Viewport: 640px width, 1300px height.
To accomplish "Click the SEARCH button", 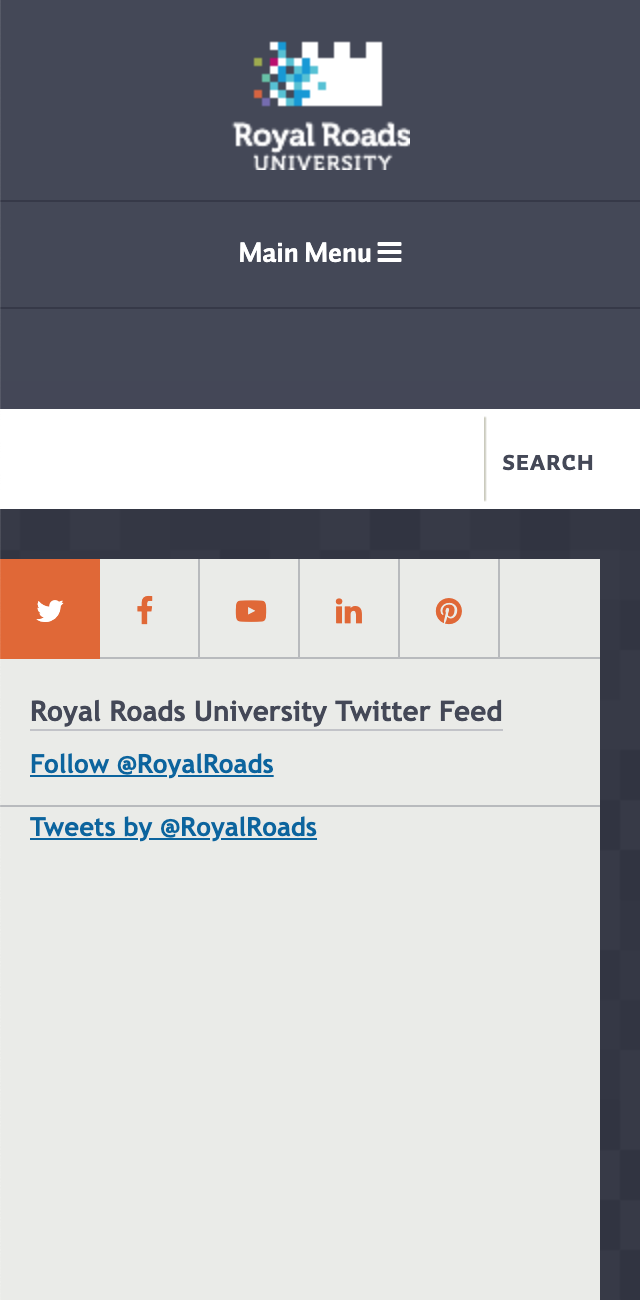I will pyautogui.click(x=548, y=462).
